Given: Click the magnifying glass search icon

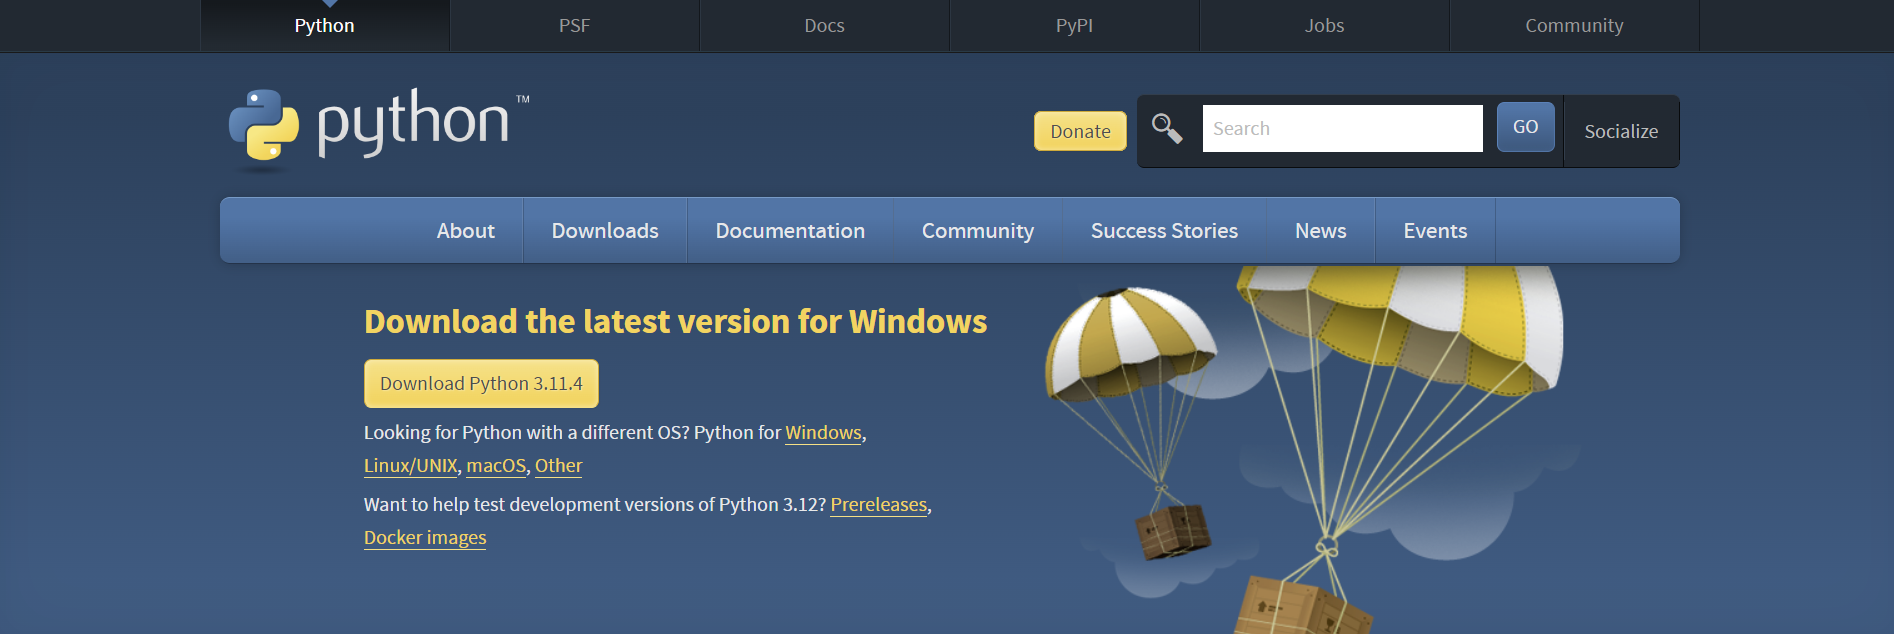Looking at the screenshot, I should tap(1167, 129).
